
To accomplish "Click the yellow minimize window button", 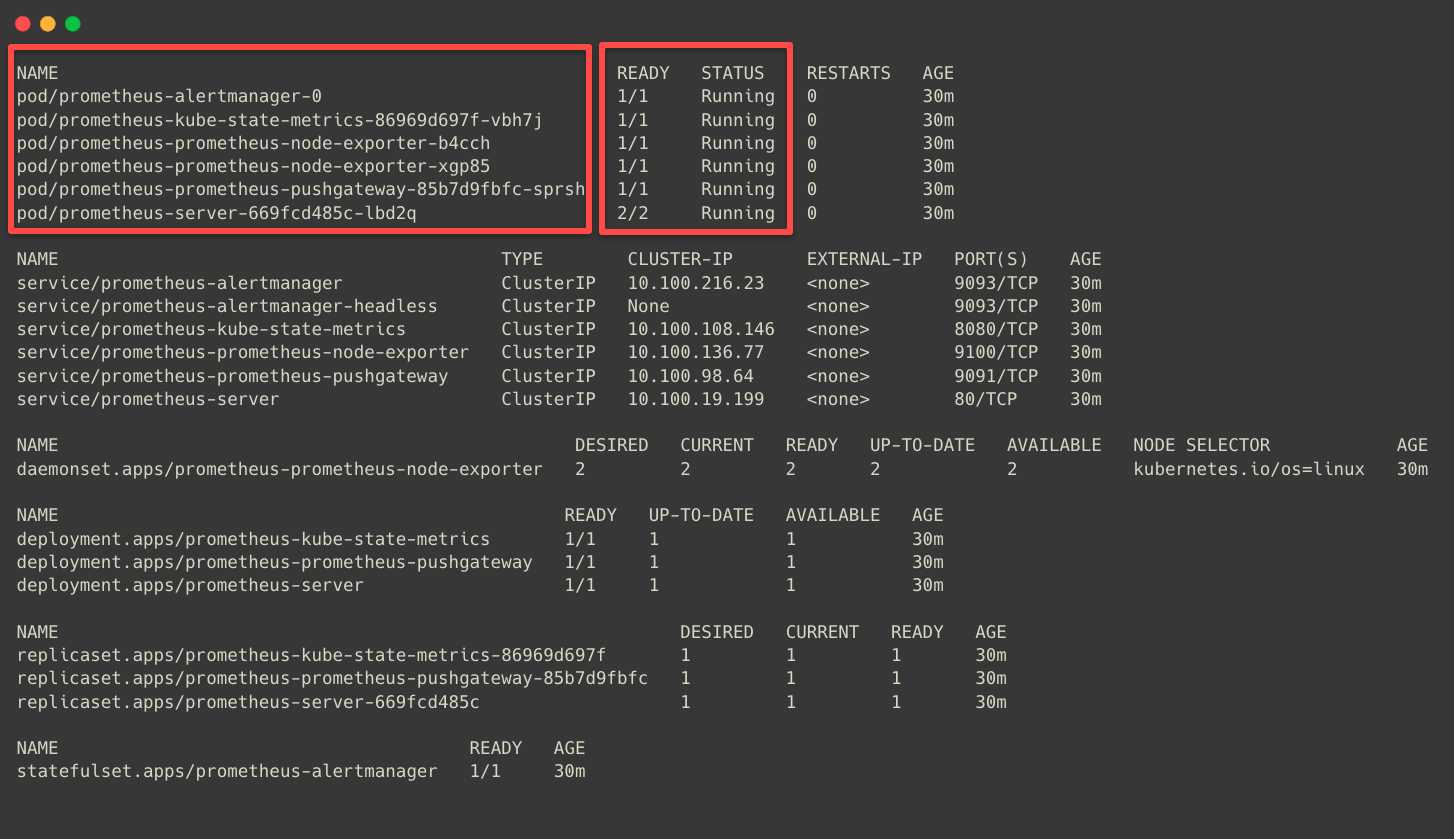I will click(46, 23).
